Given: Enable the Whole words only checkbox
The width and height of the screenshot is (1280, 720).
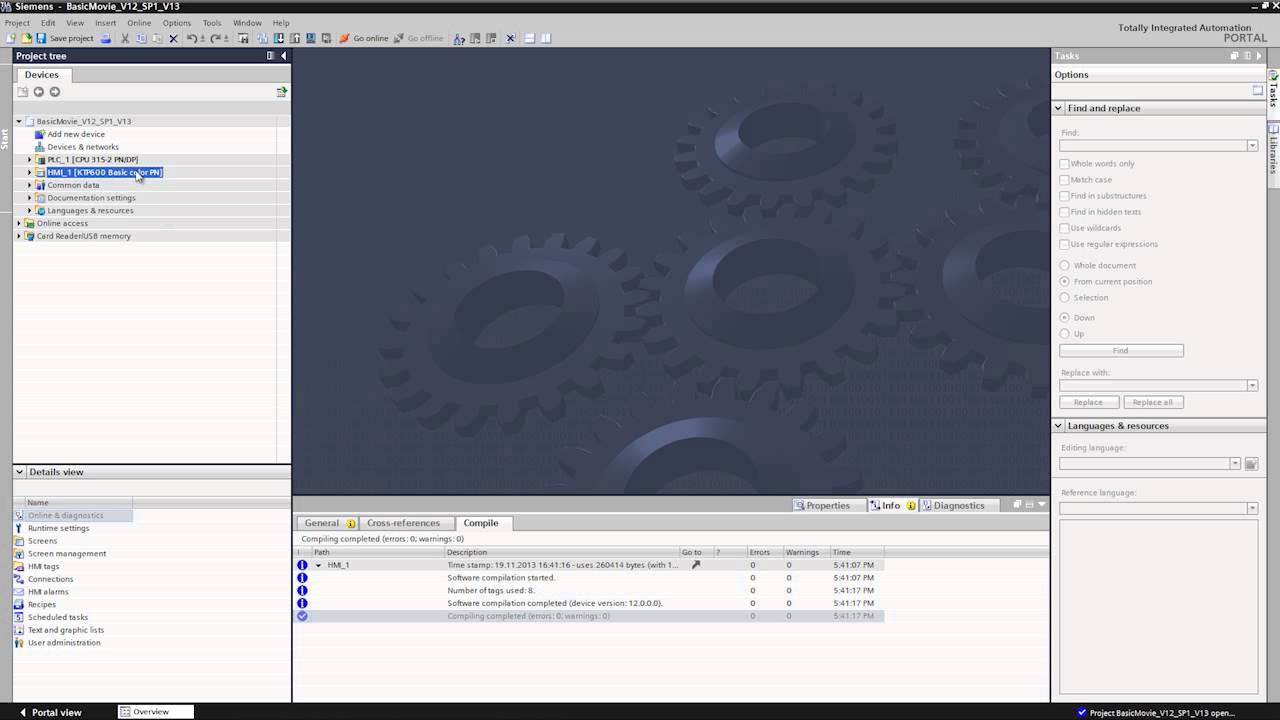Looking at the screenshot, I should (1064, 164).
